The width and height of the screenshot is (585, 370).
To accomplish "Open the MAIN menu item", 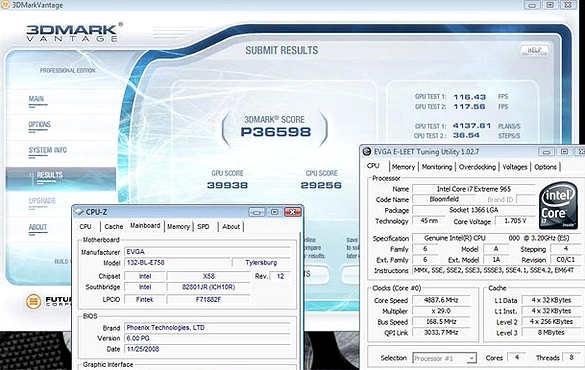I will point(36,99).
